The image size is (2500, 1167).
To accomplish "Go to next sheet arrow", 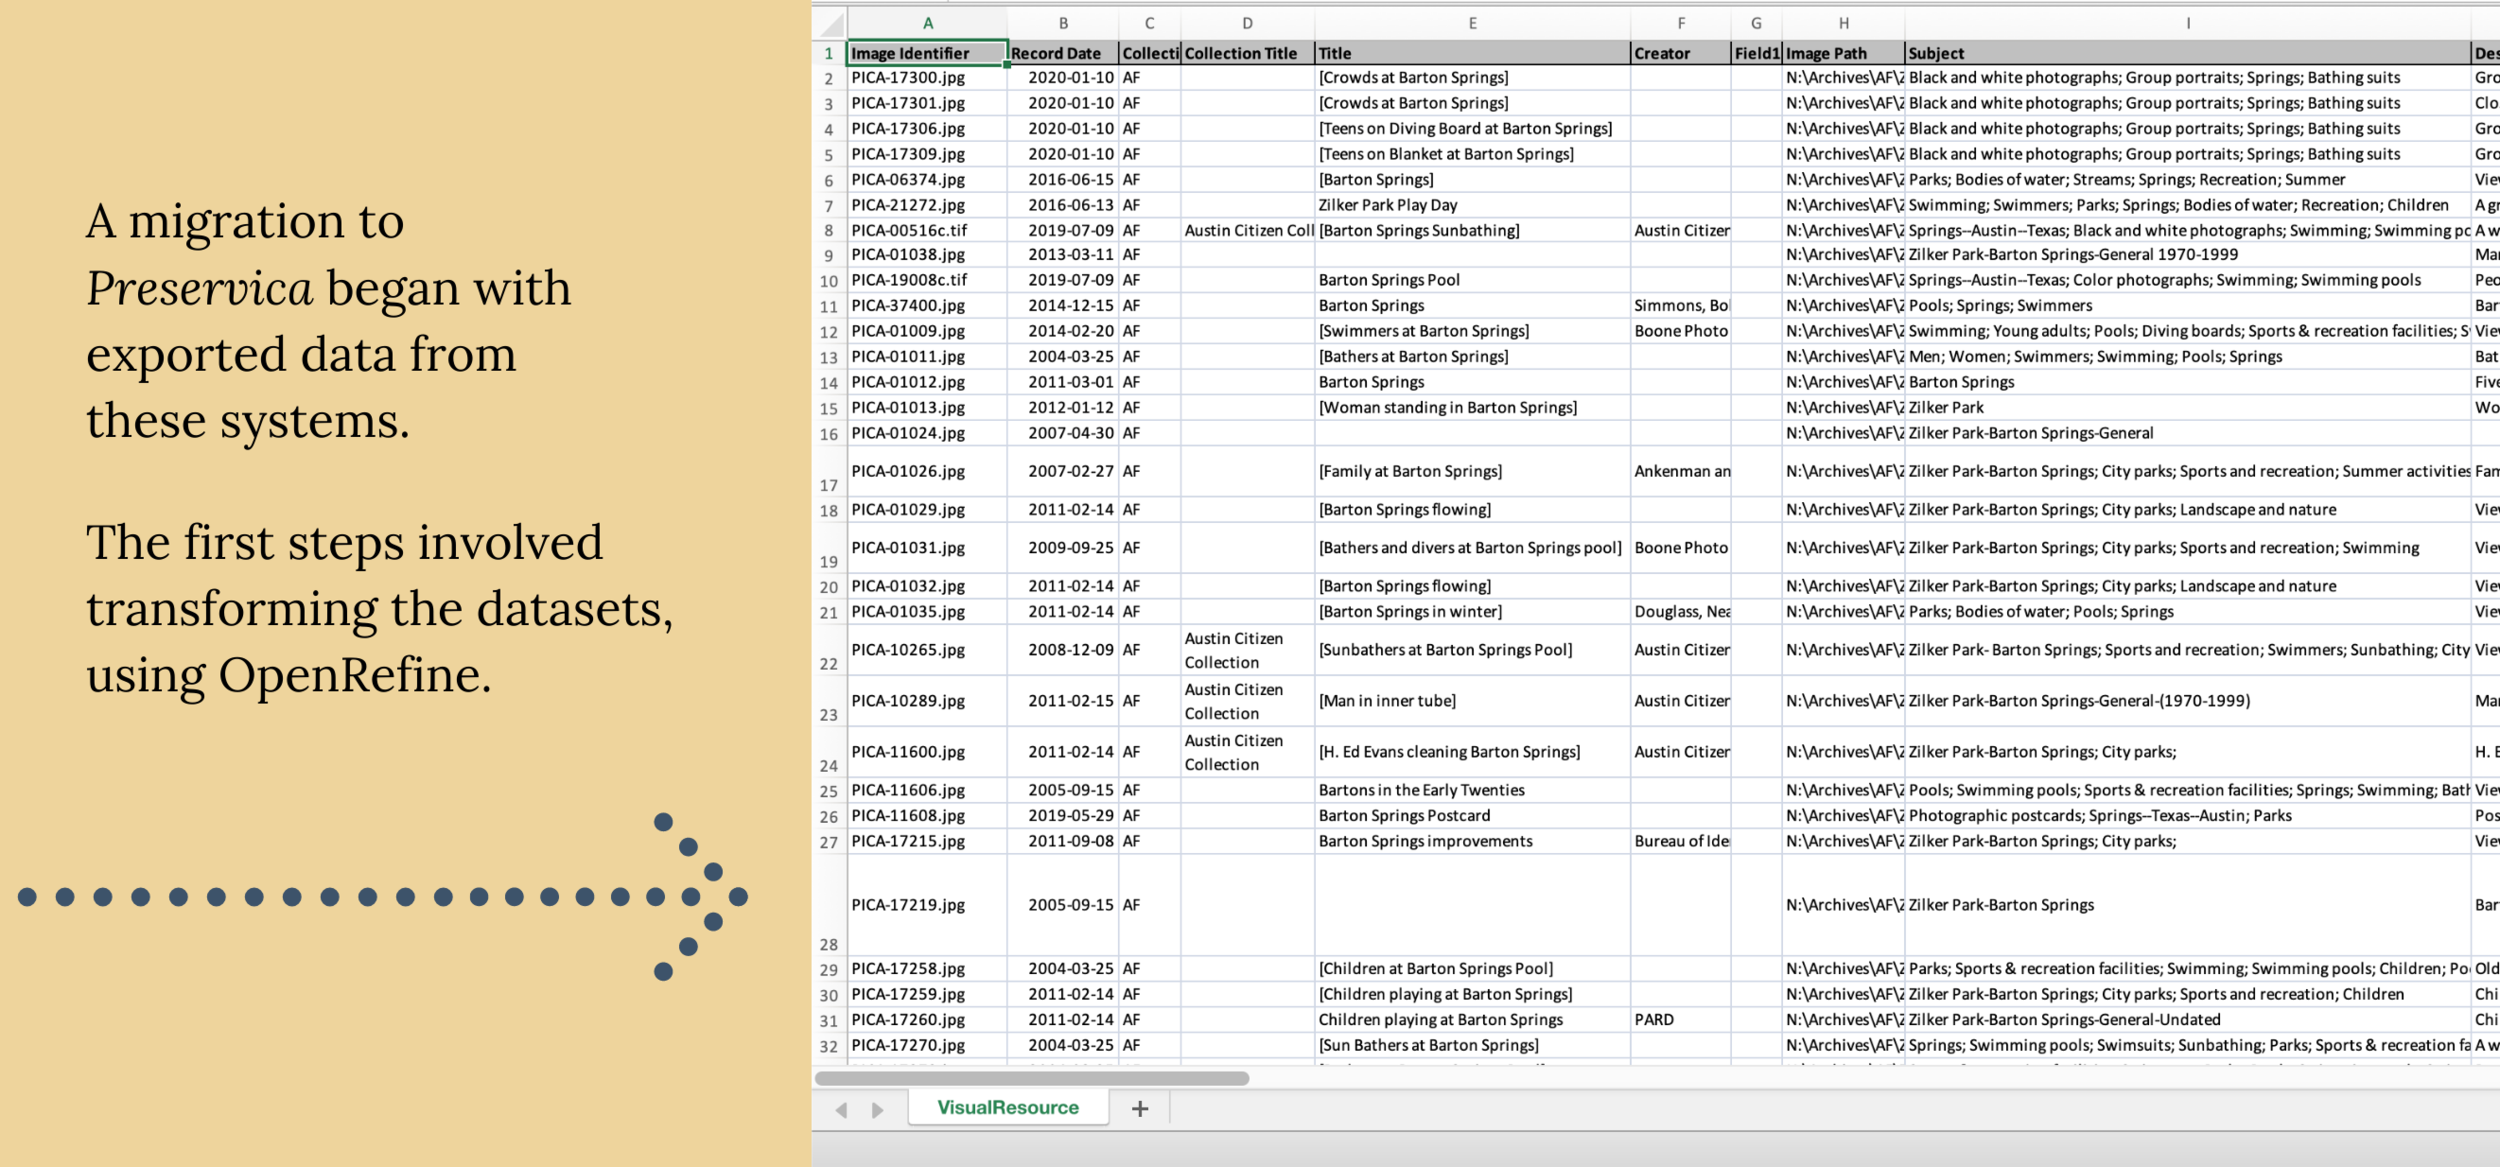I will [x=877, y=1109].
